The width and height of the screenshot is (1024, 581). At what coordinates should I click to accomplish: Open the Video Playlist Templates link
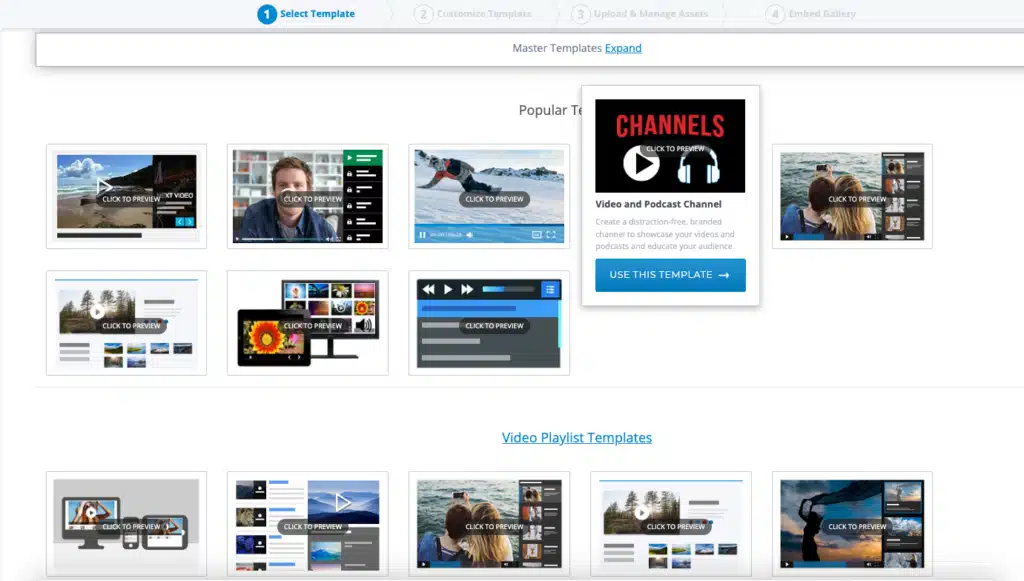(577, 437)
